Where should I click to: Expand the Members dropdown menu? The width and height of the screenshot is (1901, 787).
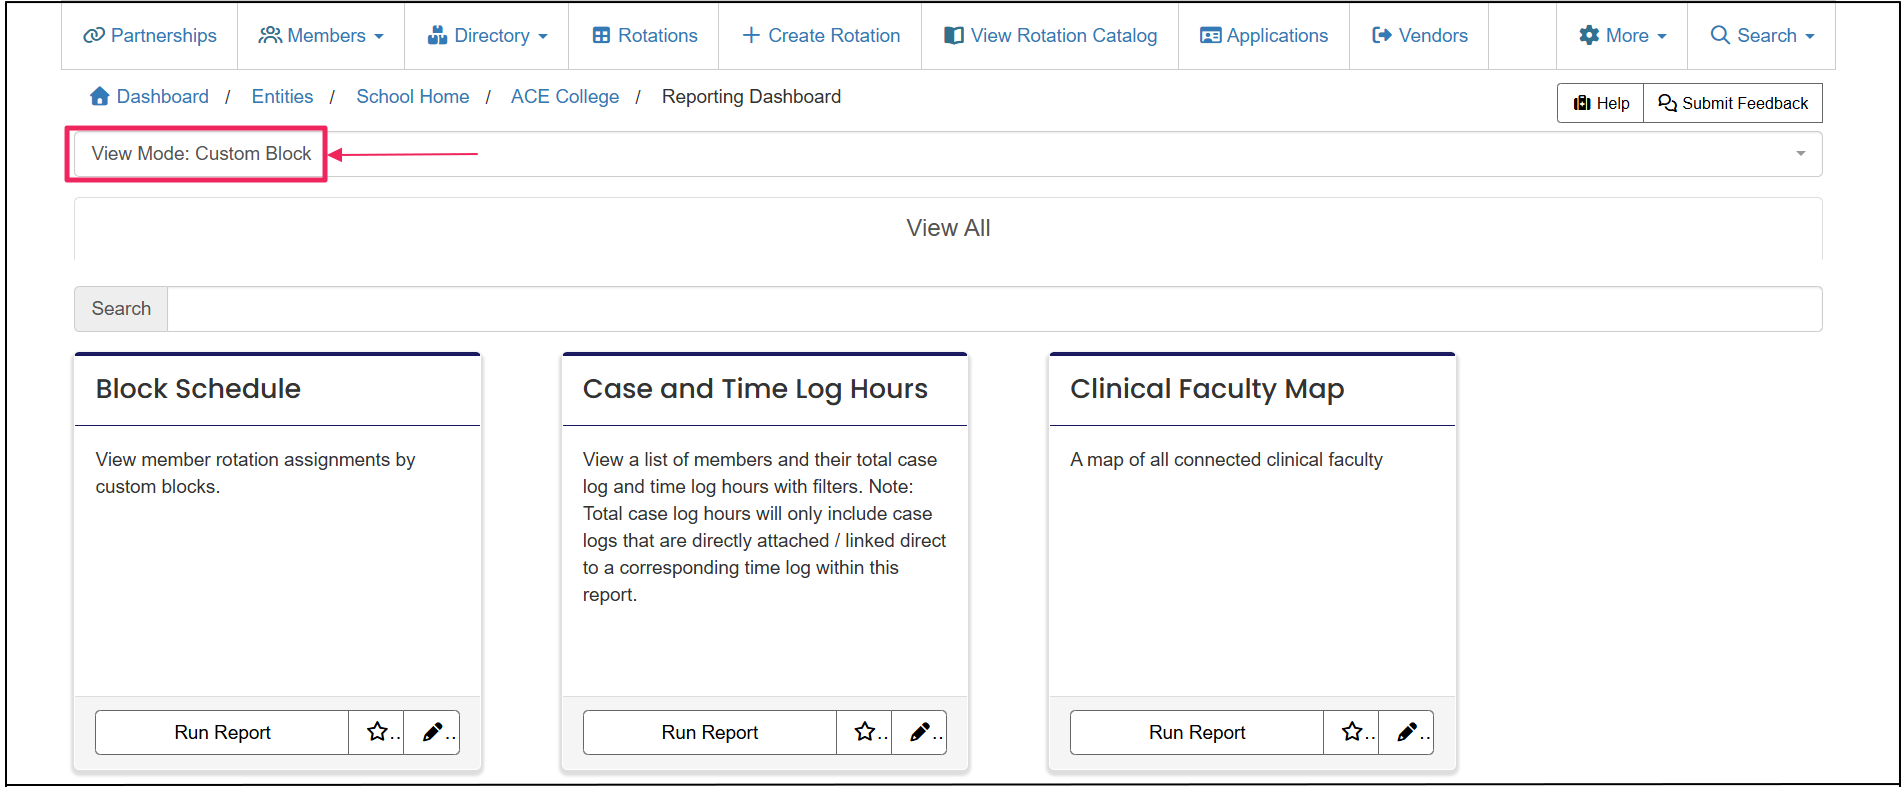(321, 35)
